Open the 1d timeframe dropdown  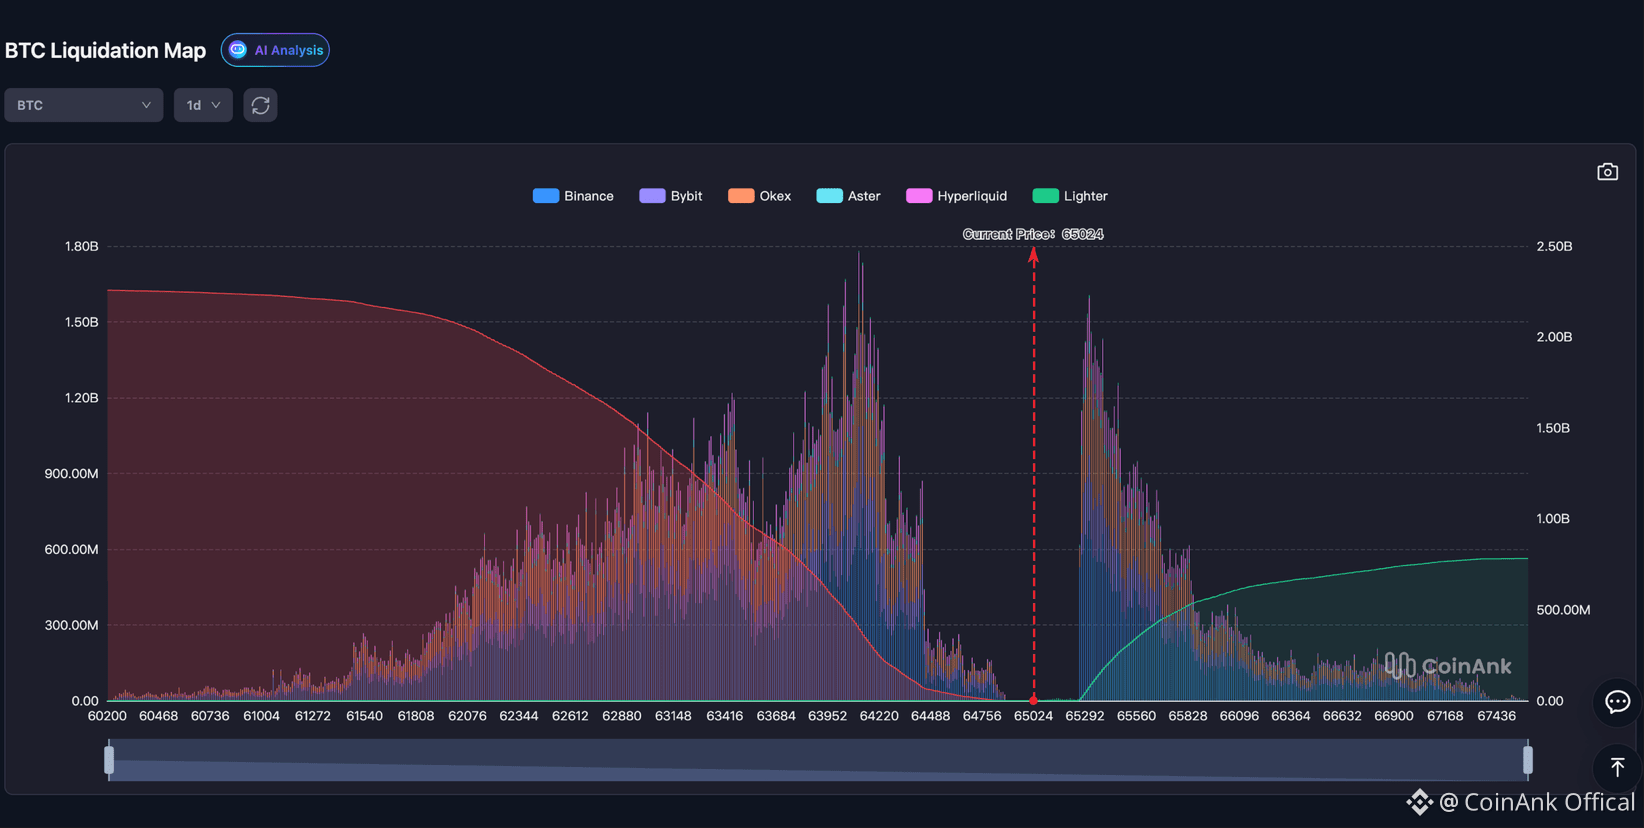[203, 105]
